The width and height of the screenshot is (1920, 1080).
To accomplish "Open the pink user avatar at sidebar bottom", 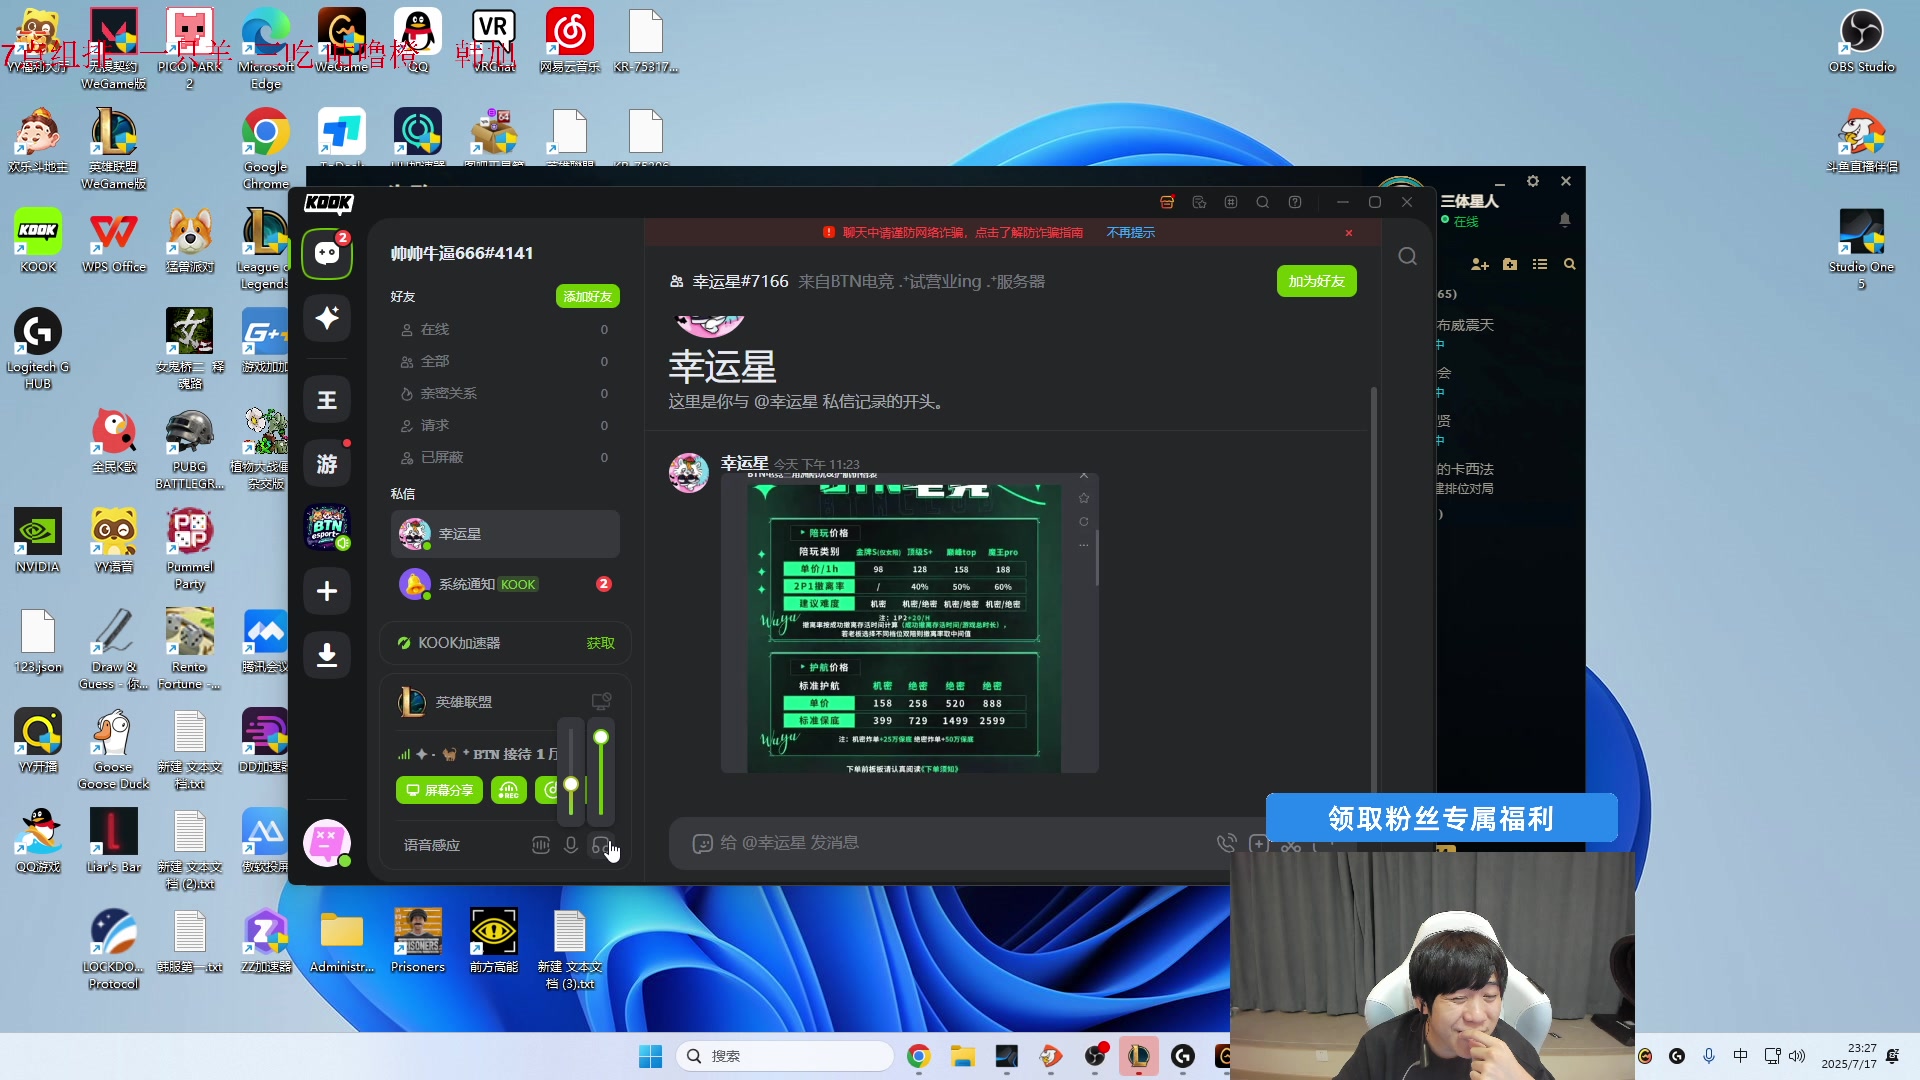I will (x=327, y=843).
